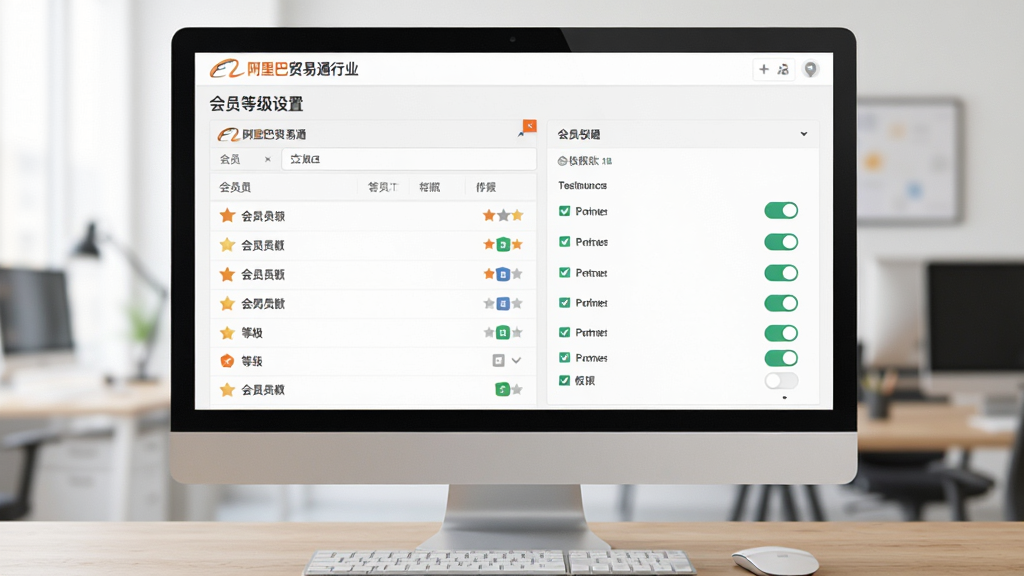The width and height of the screenshot is (1024, 576).
Task: Click the orange star icon of the first list row
Action: pos(227,216)
